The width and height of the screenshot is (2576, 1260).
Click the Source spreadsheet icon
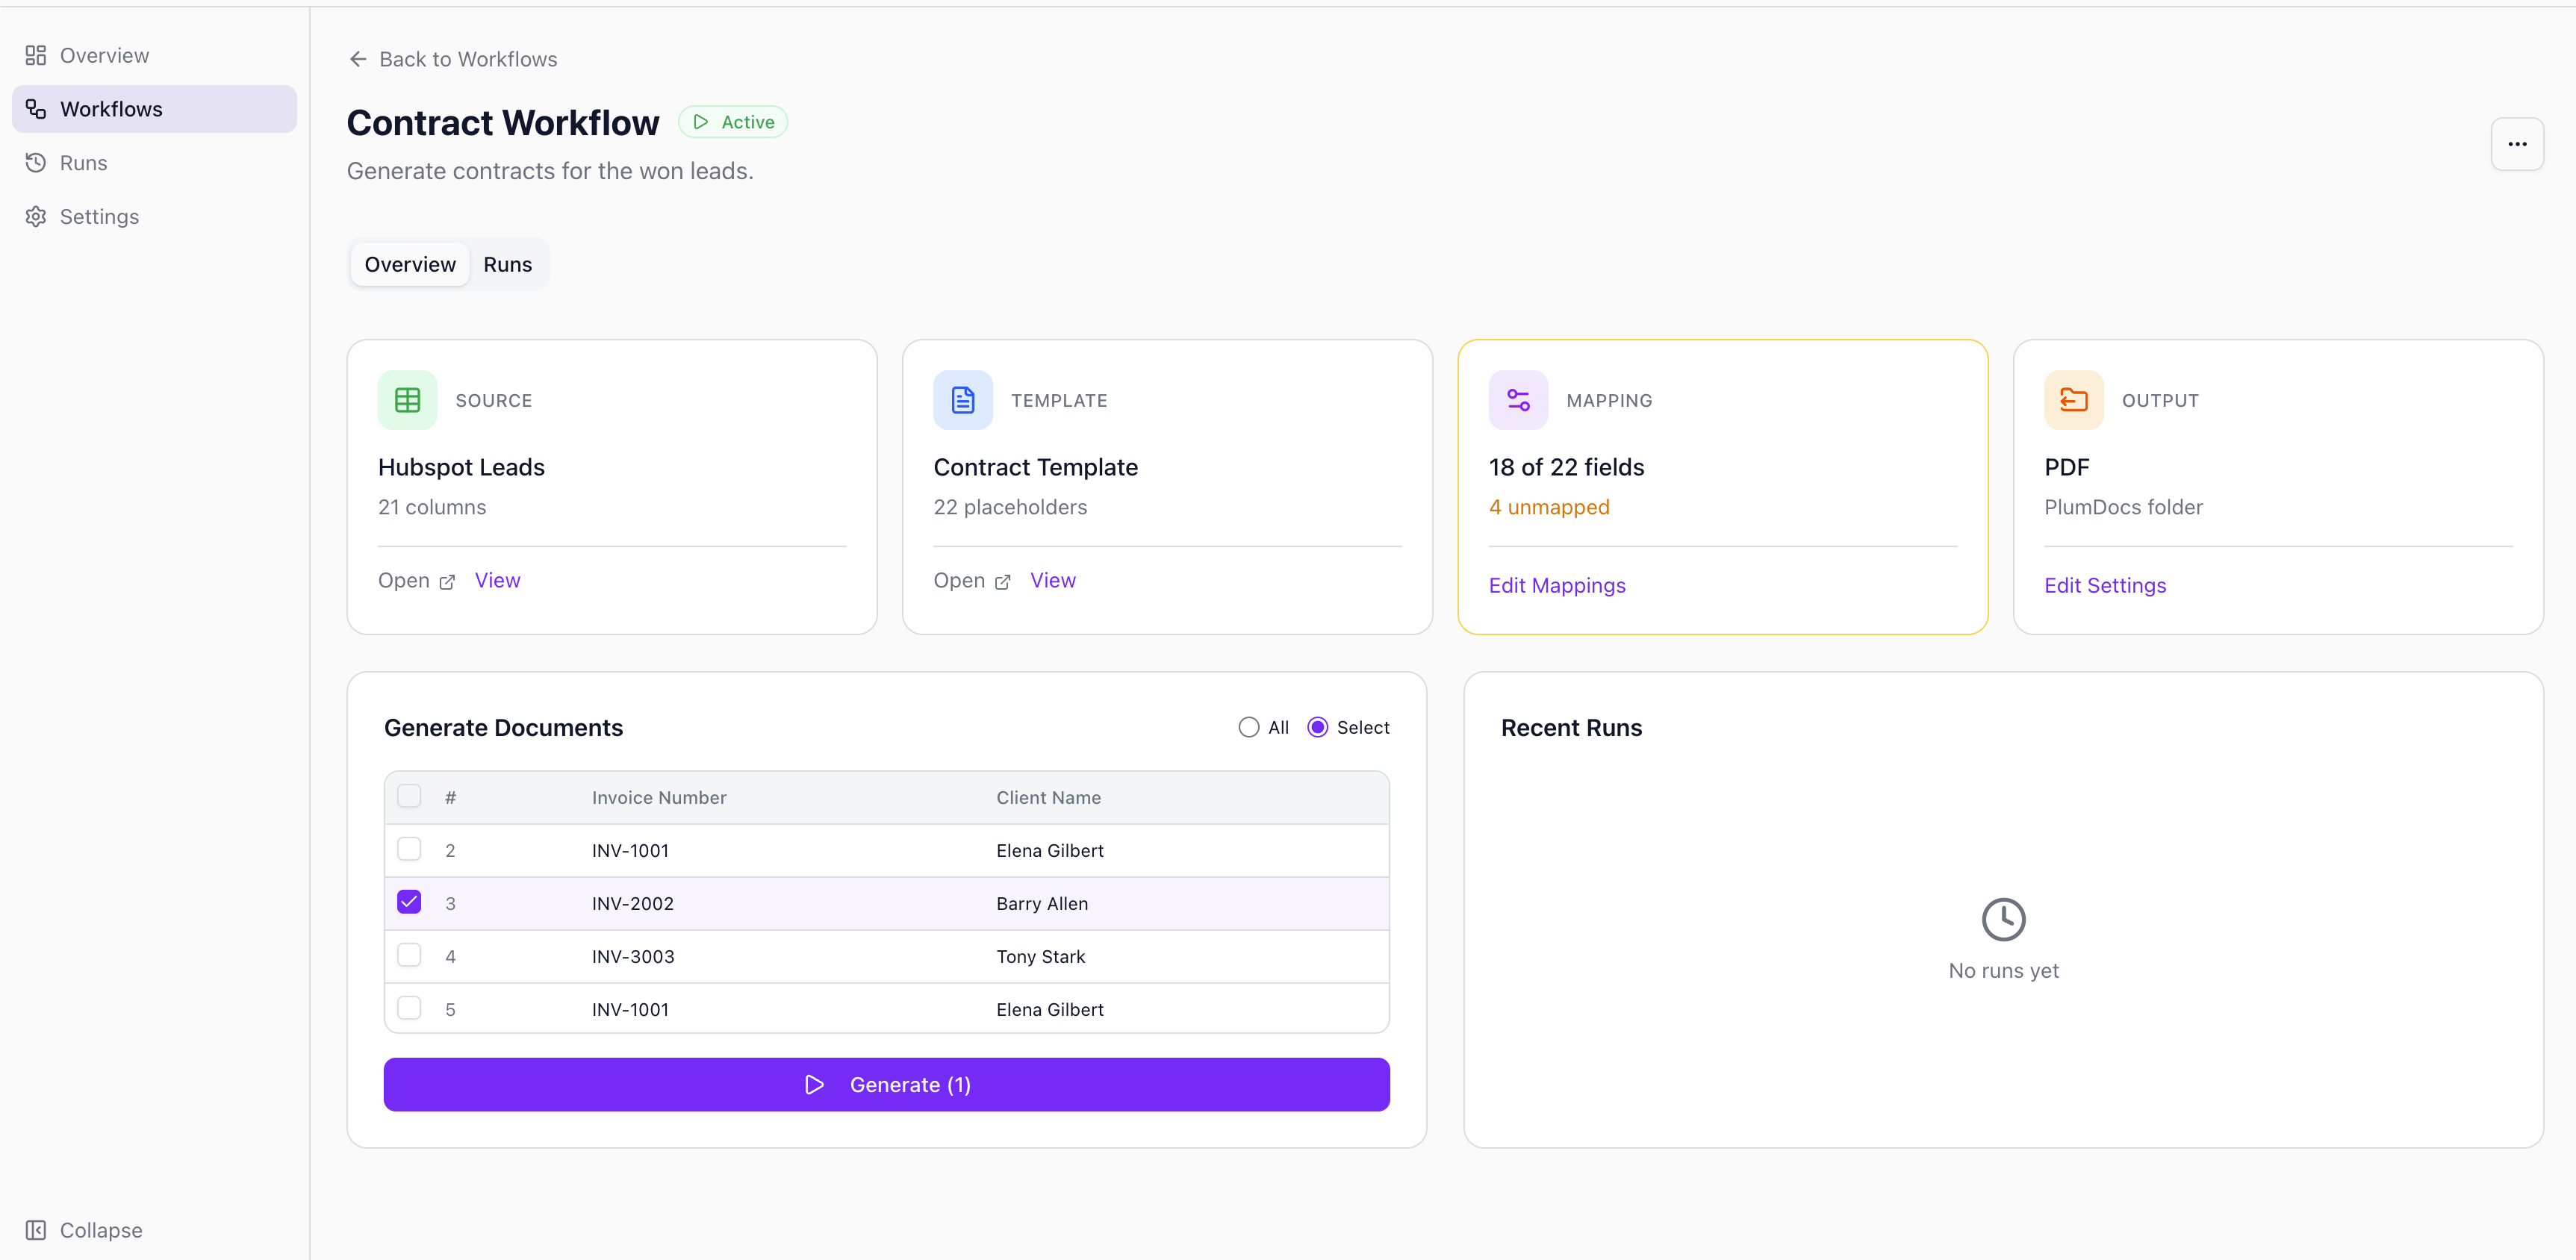[407, 400]
